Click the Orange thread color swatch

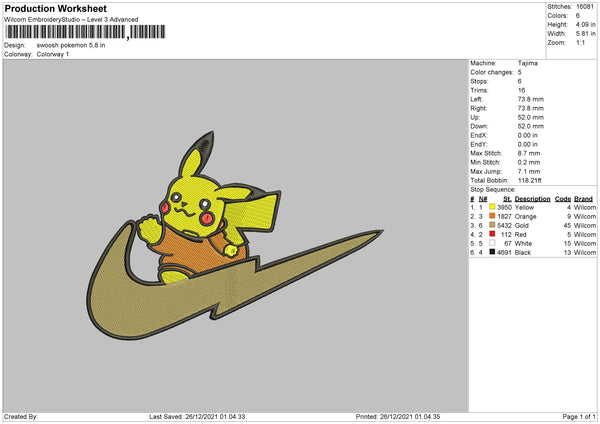[x=492, y=216]
